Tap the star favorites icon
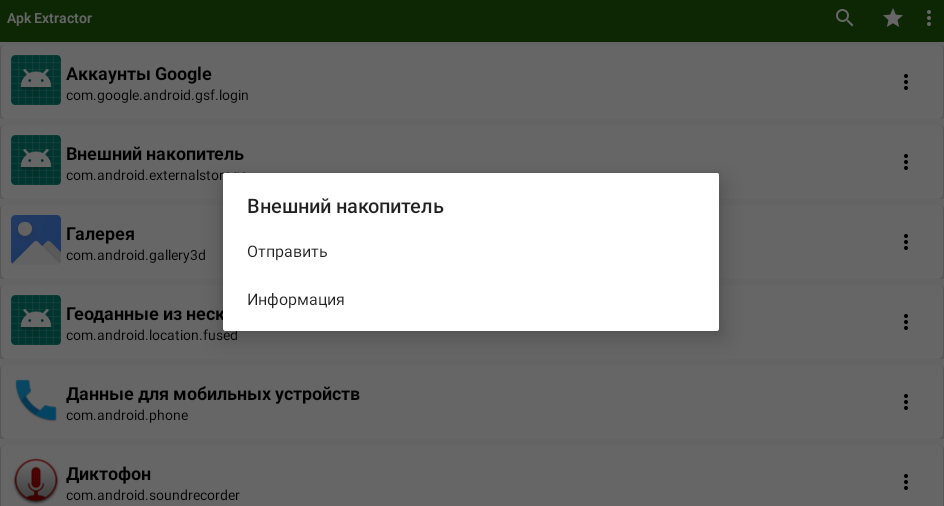The width and height of the screenshot is (944, 506). tap(893, 18)
